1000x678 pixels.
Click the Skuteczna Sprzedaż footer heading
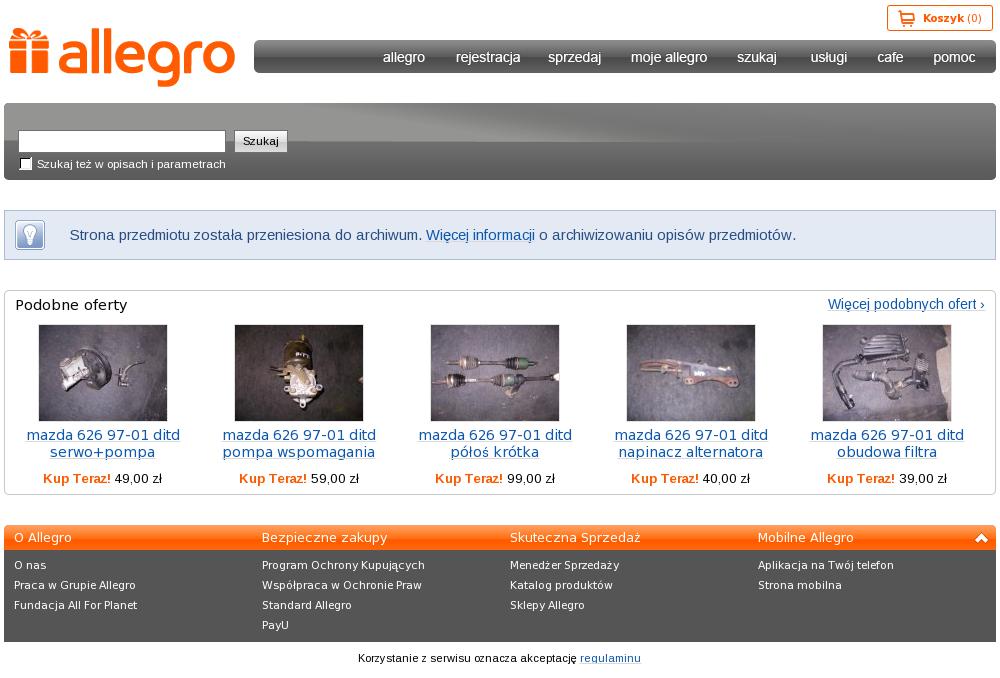pos(575,538)
